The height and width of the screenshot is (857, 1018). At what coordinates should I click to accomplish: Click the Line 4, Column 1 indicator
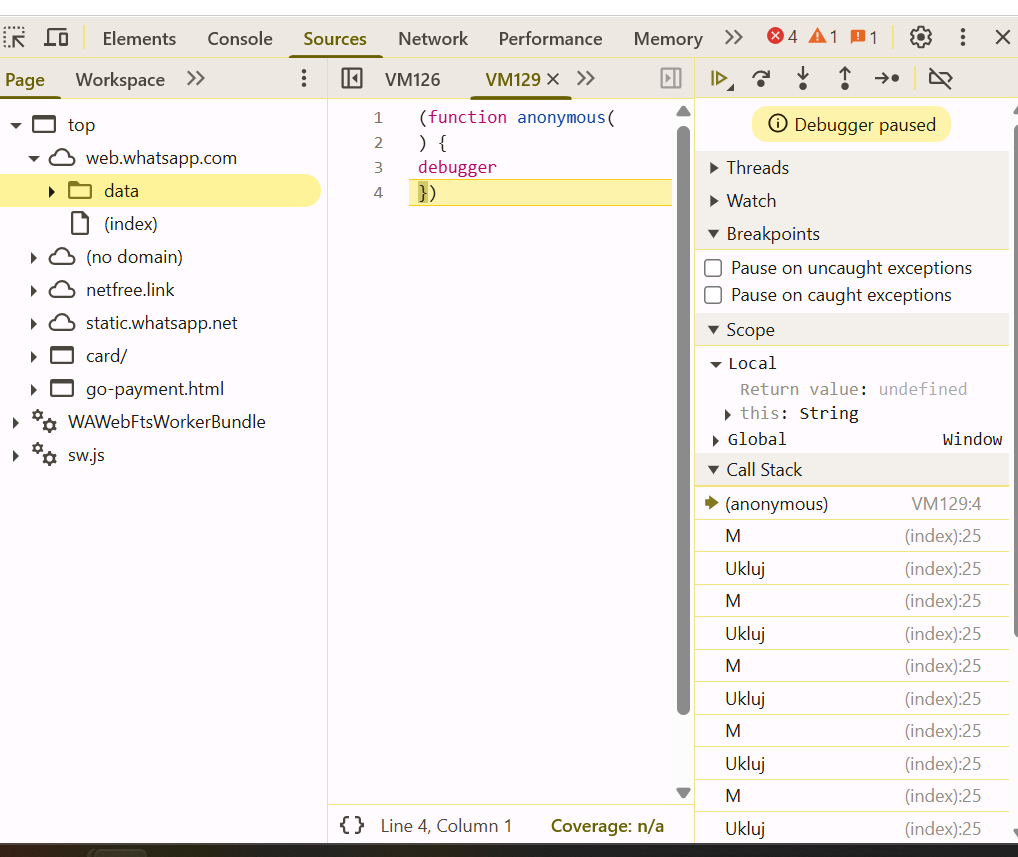446,826
